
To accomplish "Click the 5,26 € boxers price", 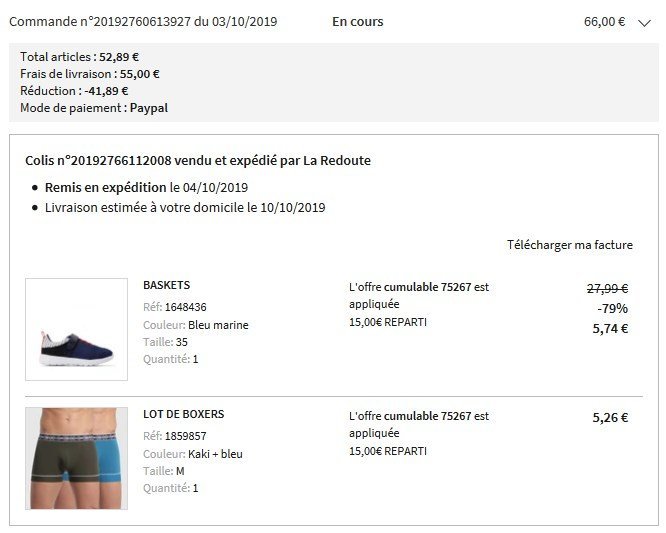I will click(x=610, y=418).
